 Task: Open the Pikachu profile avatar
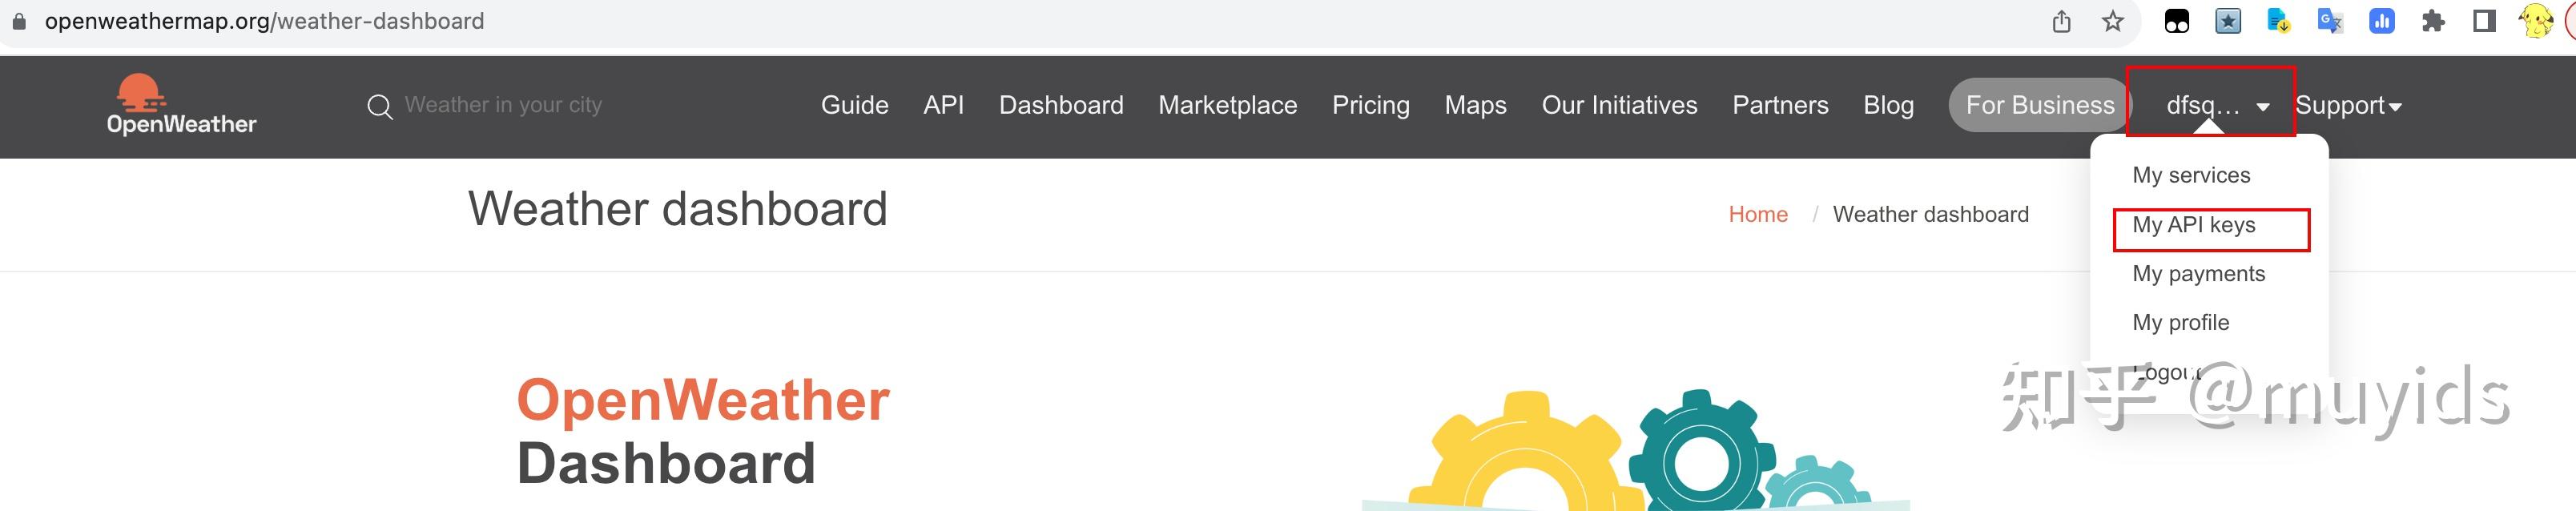(2536, 21)
